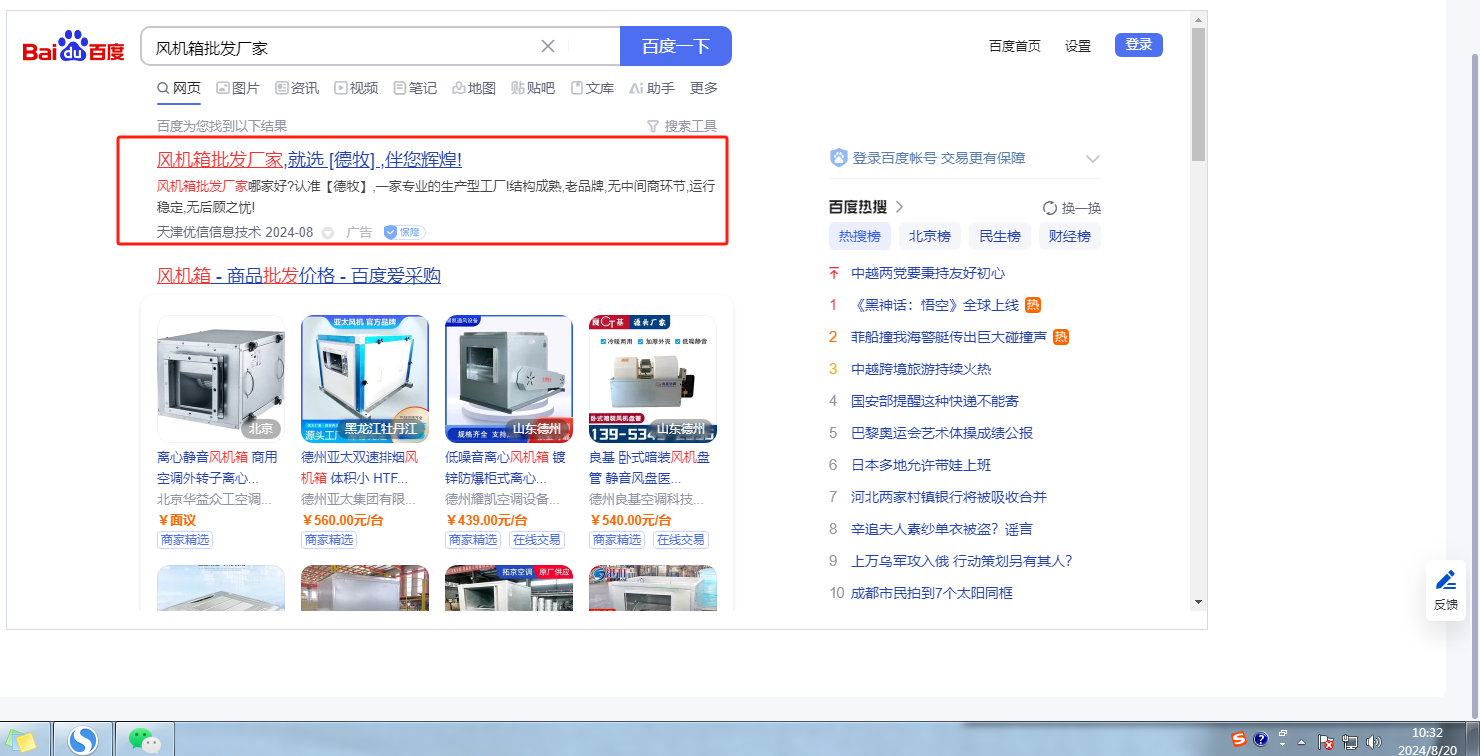The image size is (1480, 756).
Task: Clear the search box with the X icon
Action: 548,46
